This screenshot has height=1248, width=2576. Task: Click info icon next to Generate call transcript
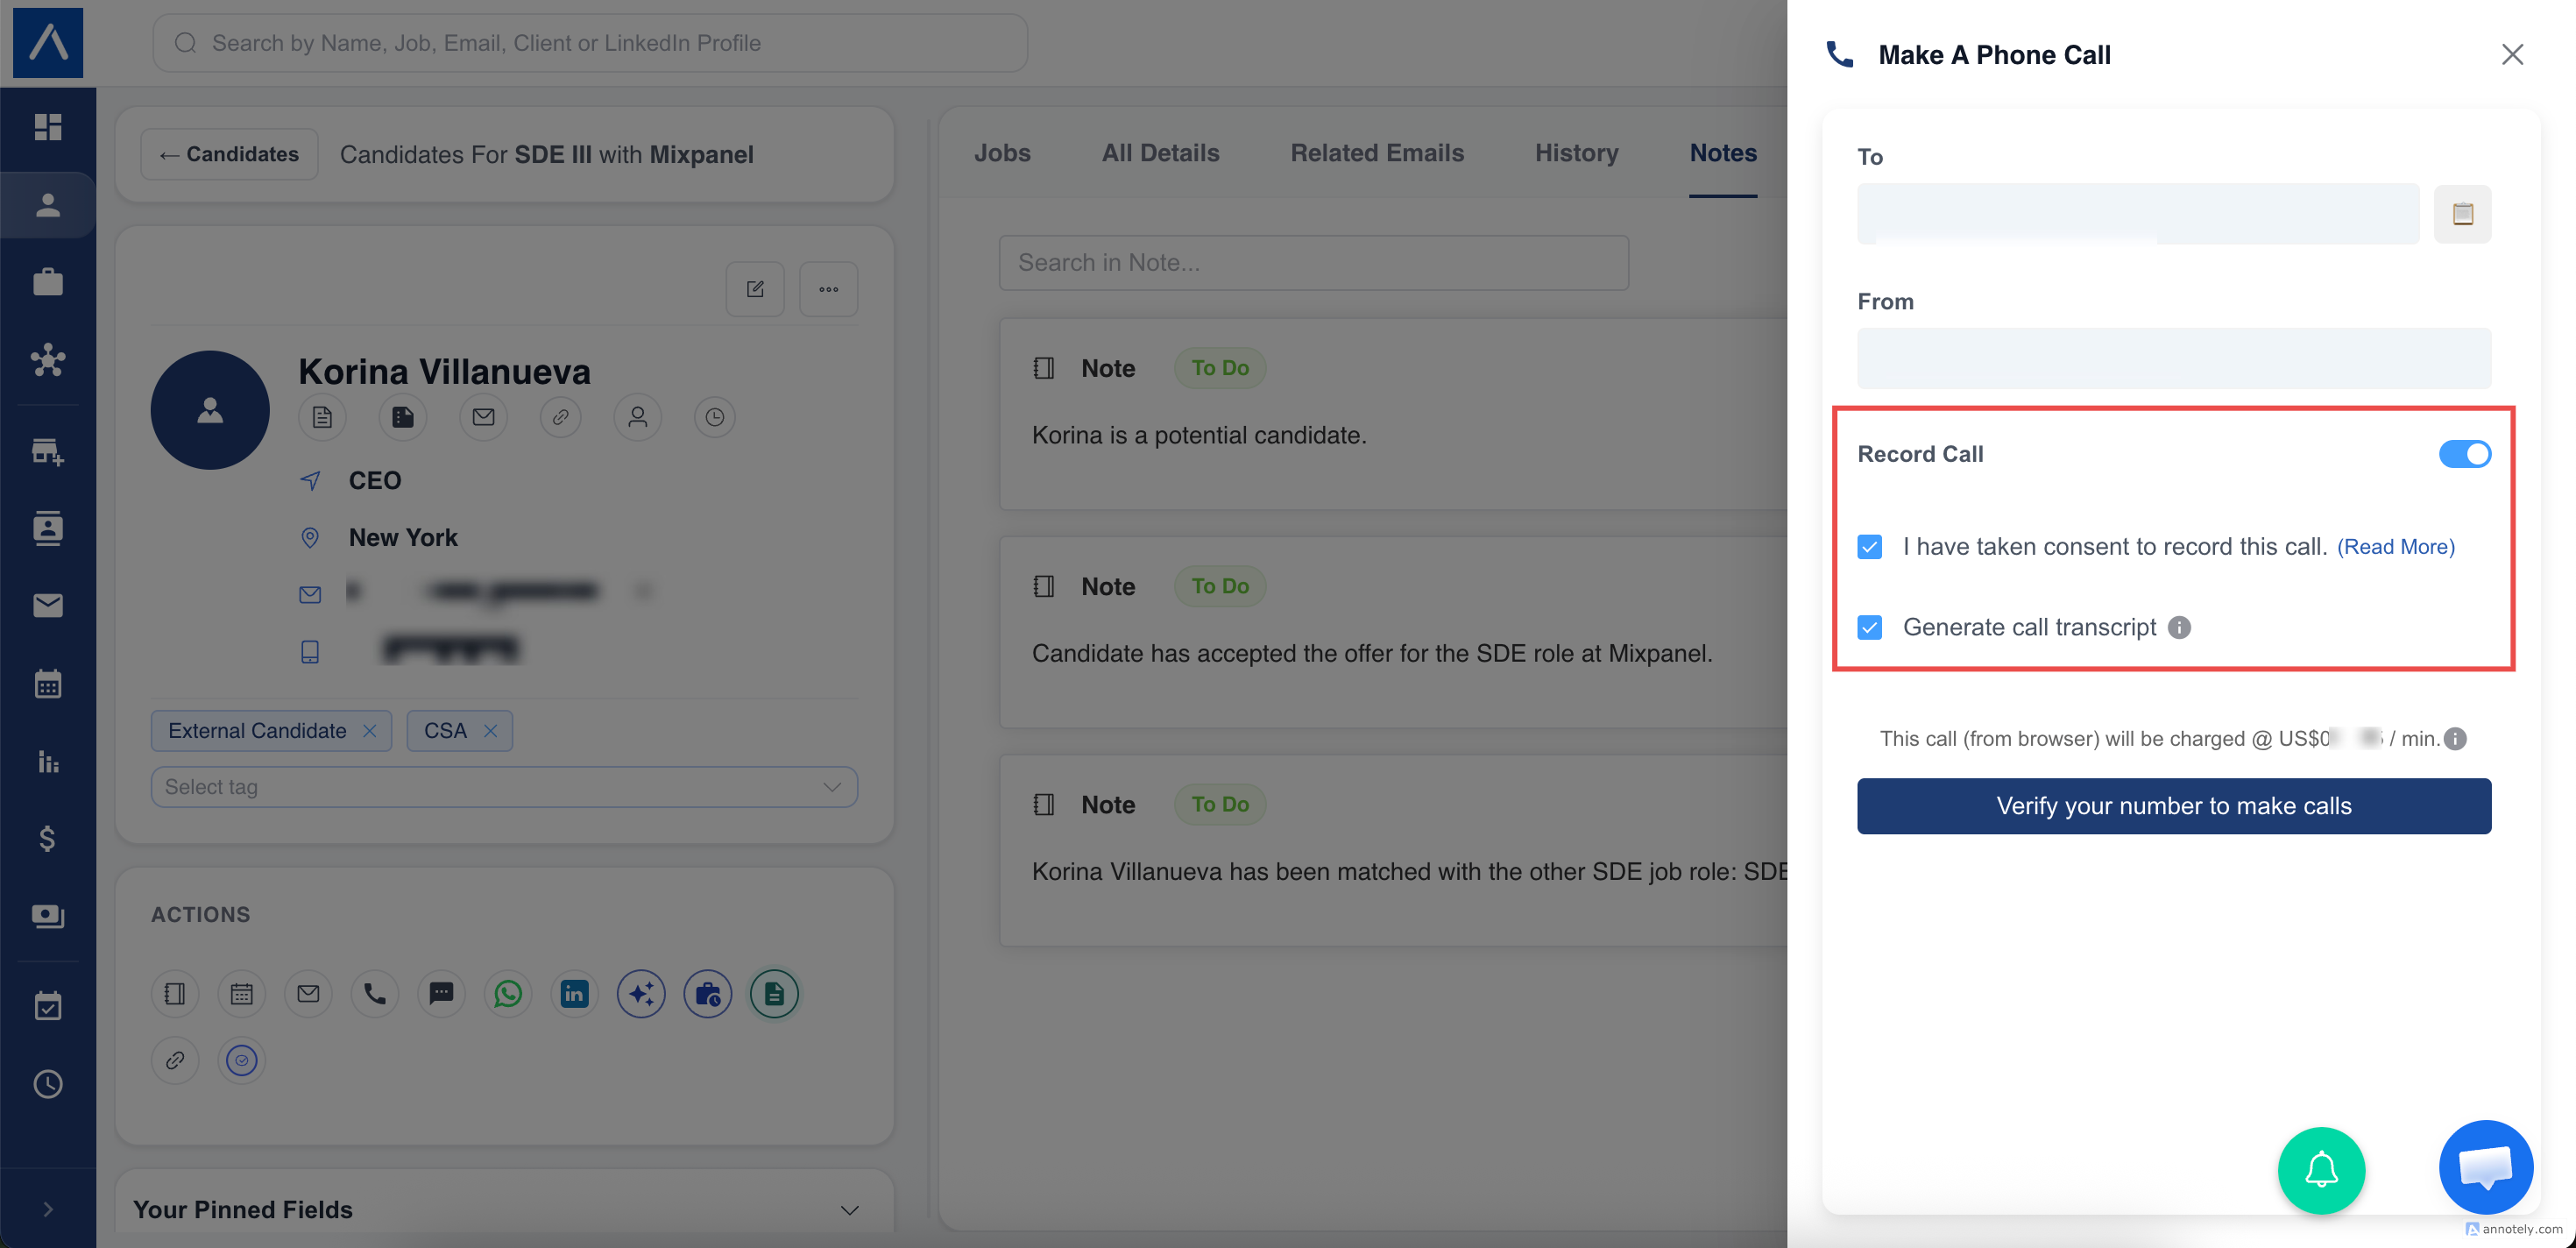(x=2179, y=627)
